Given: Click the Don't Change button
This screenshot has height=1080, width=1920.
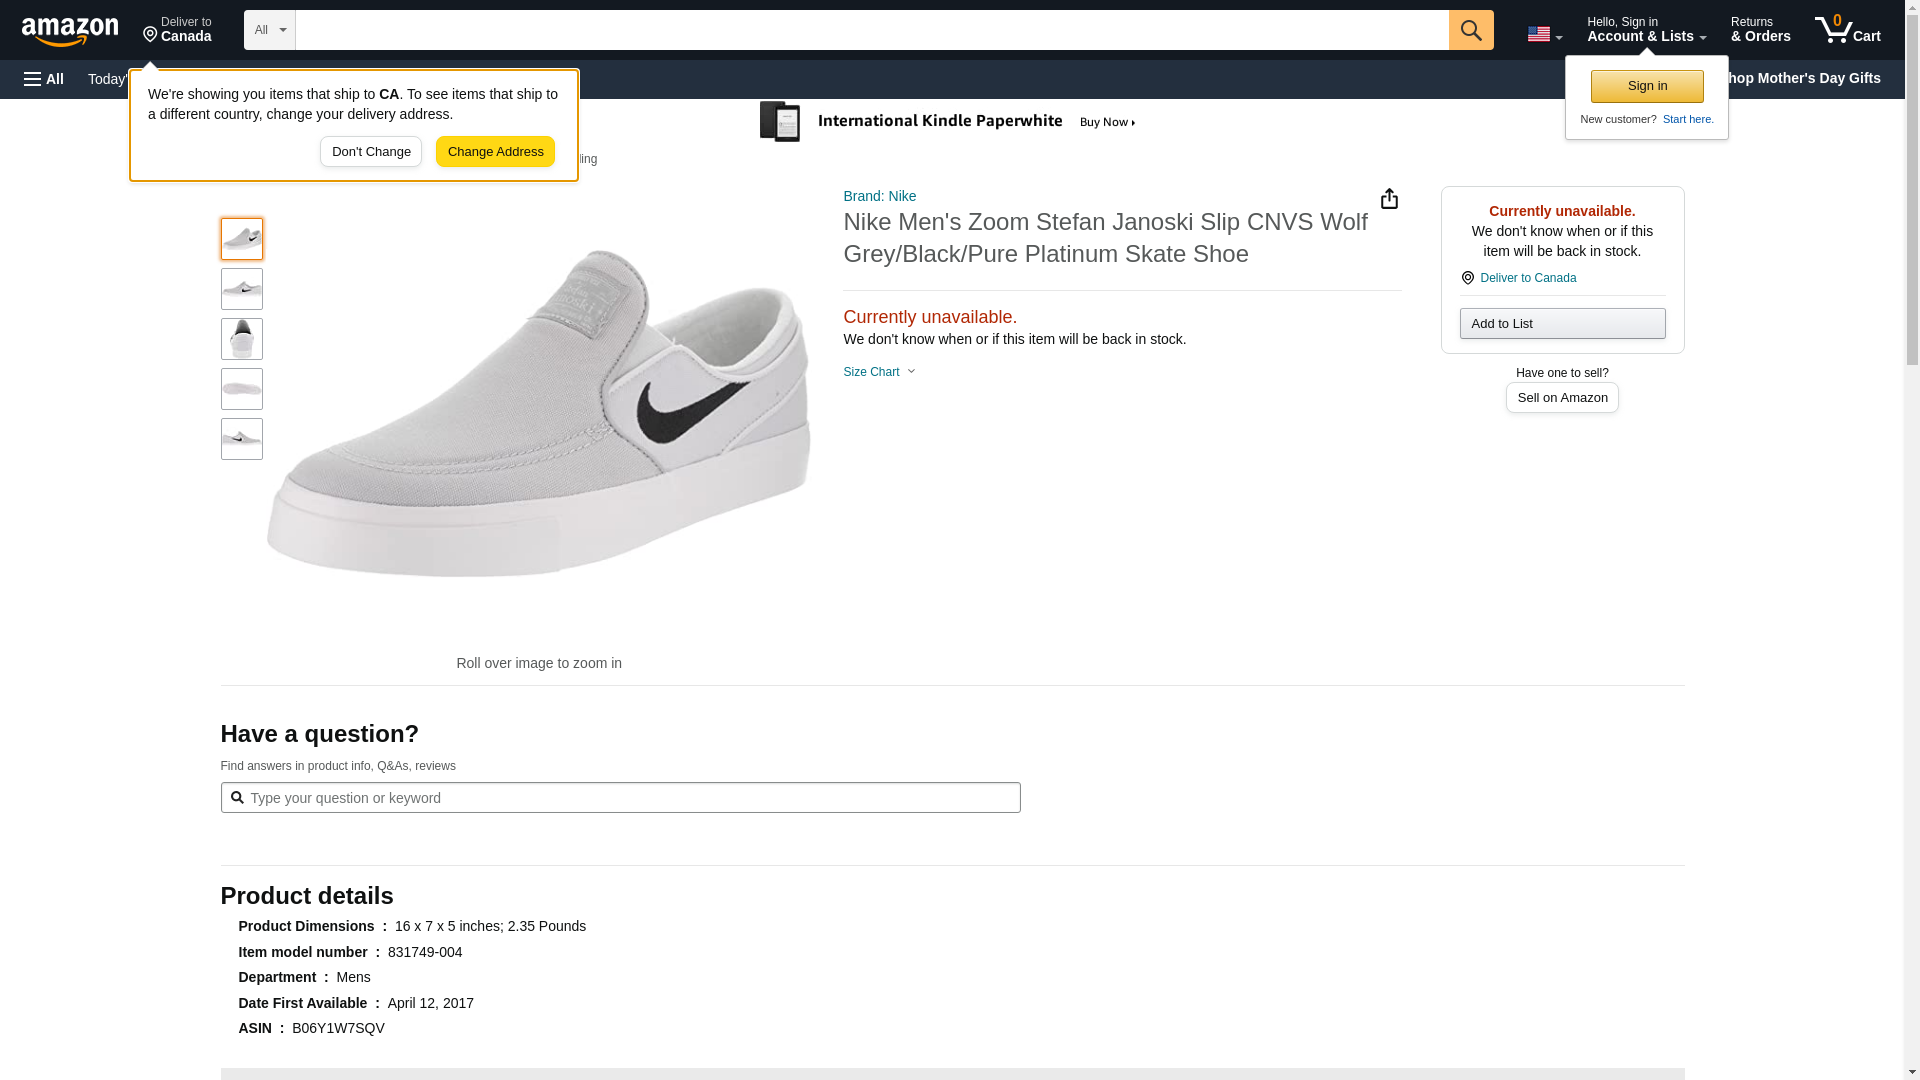Looking at the screenshot, I should (x=371, y=152).
